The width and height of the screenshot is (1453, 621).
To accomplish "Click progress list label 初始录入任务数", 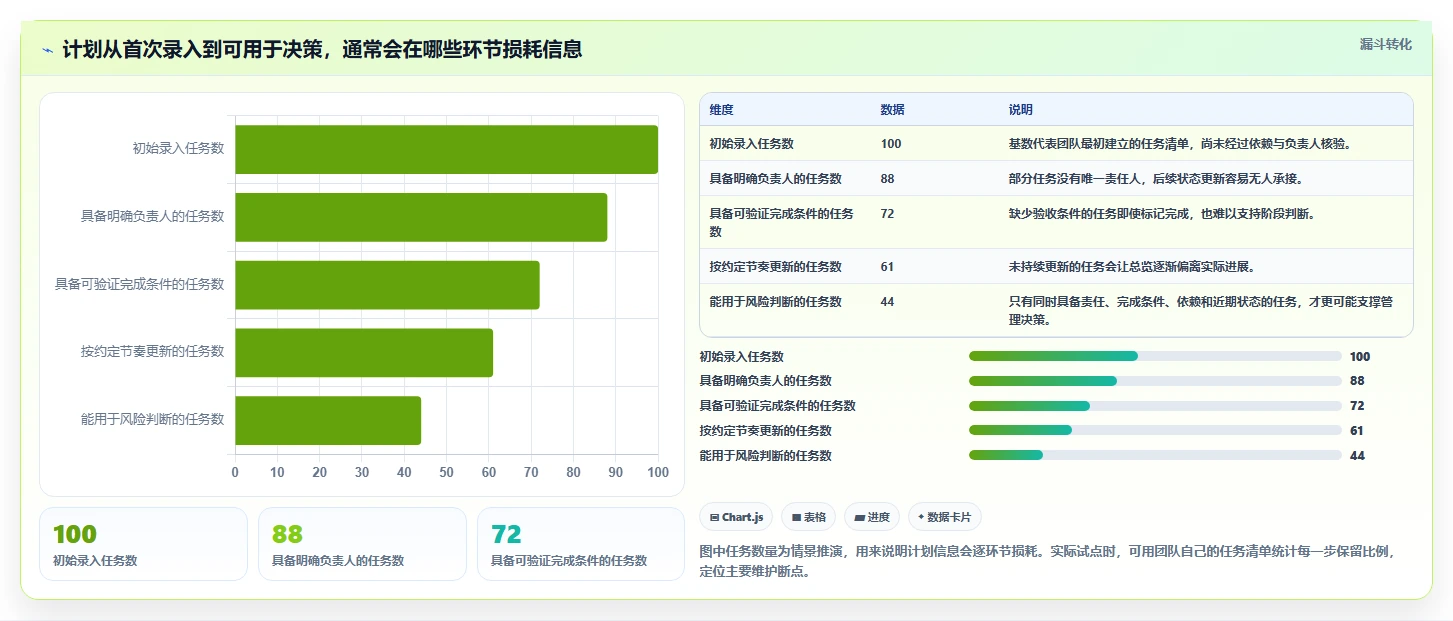I will [742, 356].
